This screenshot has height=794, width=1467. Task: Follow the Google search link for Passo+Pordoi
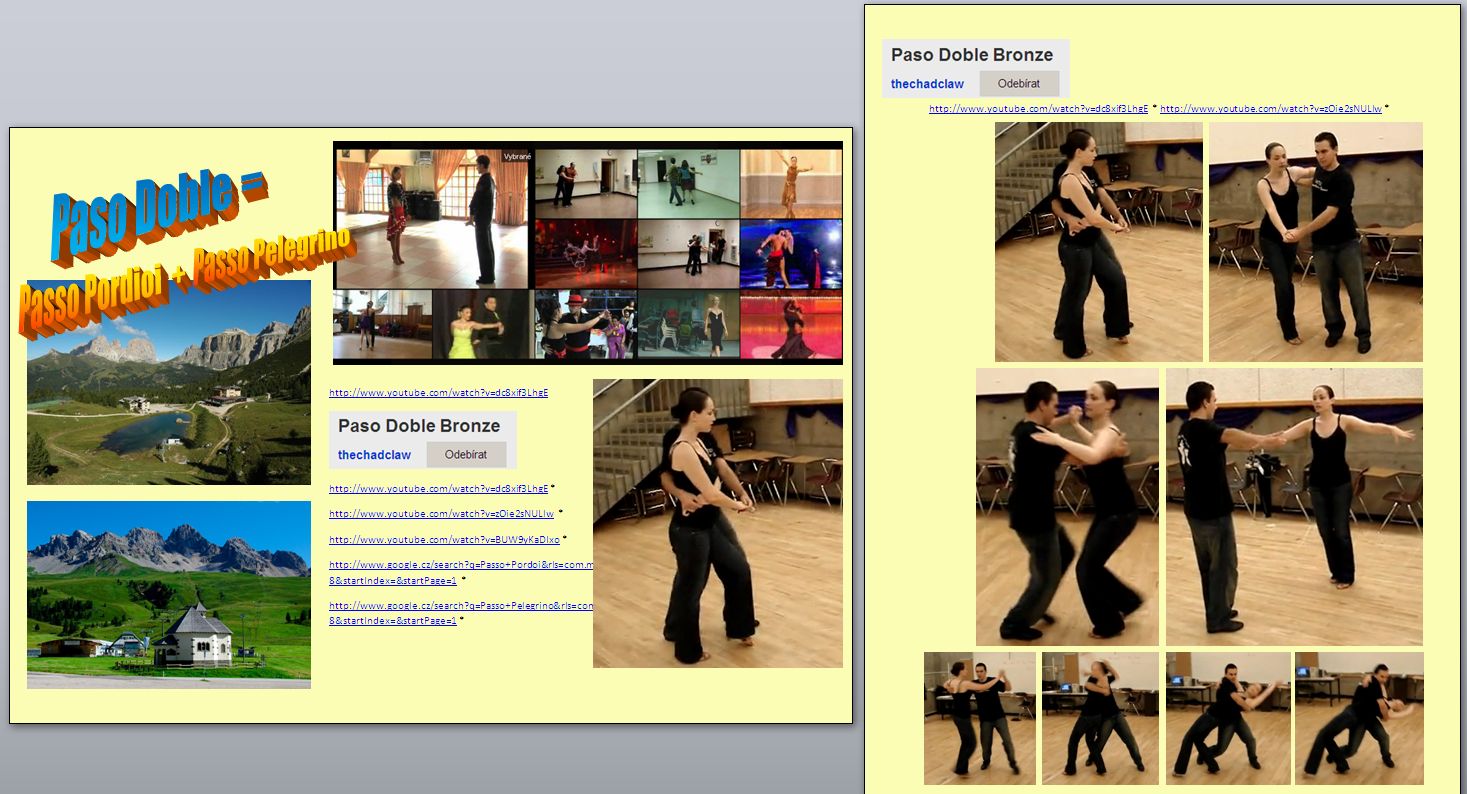point(461,566)
